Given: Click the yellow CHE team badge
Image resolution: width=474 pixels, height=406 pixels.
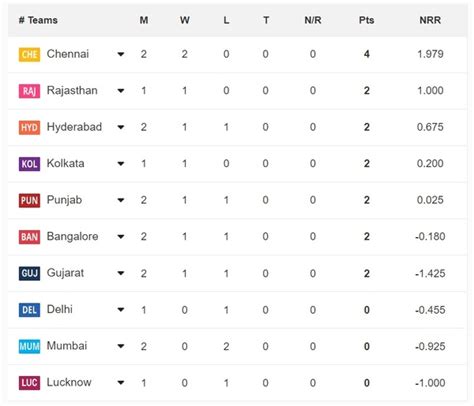Looking at the screenshot, I should tap(29, 55).
